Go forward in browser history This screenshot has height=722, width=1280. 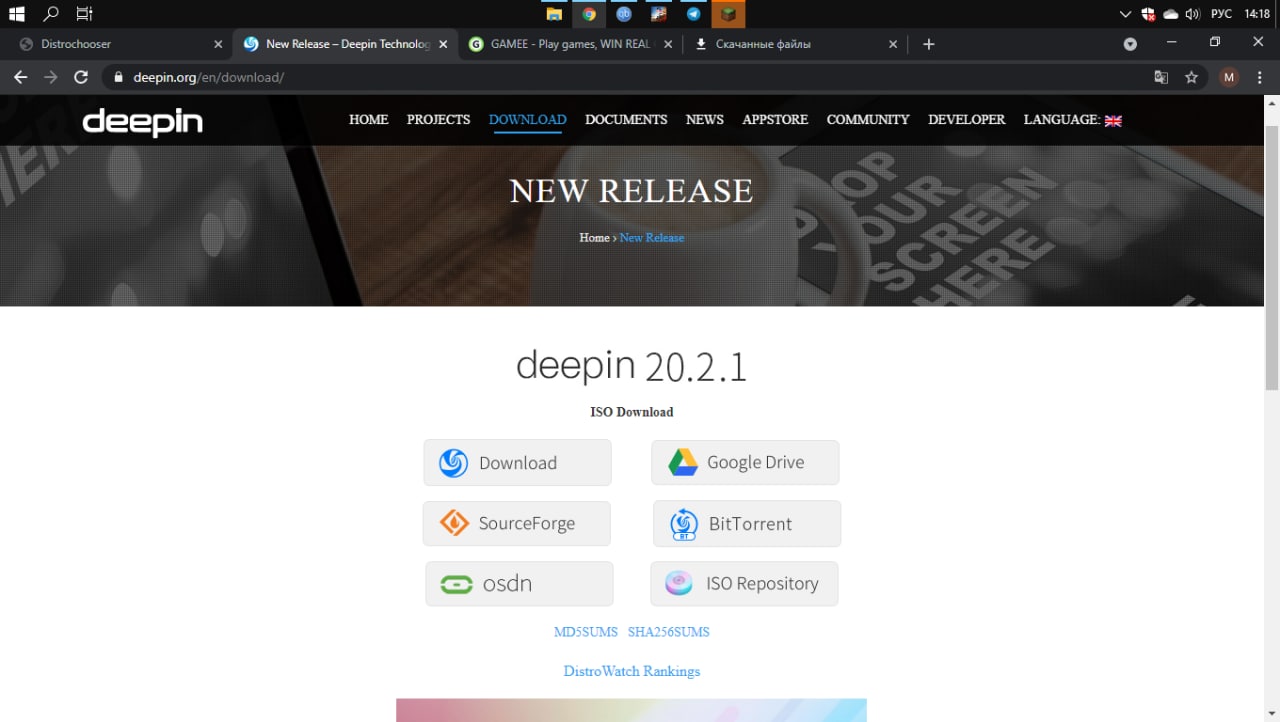[51, 77]
